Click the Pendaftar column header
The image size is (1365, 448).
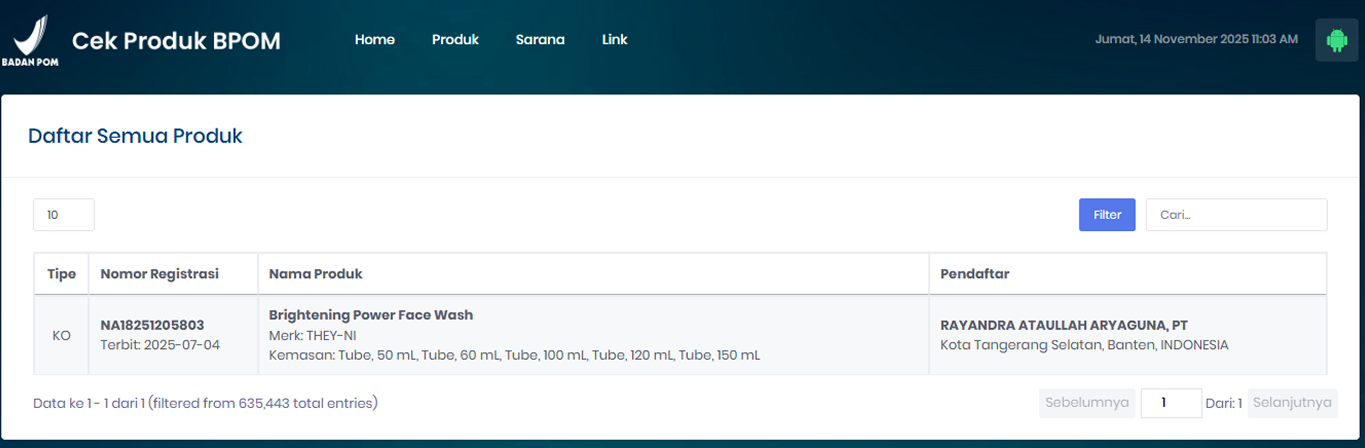[x=974, y=274]
